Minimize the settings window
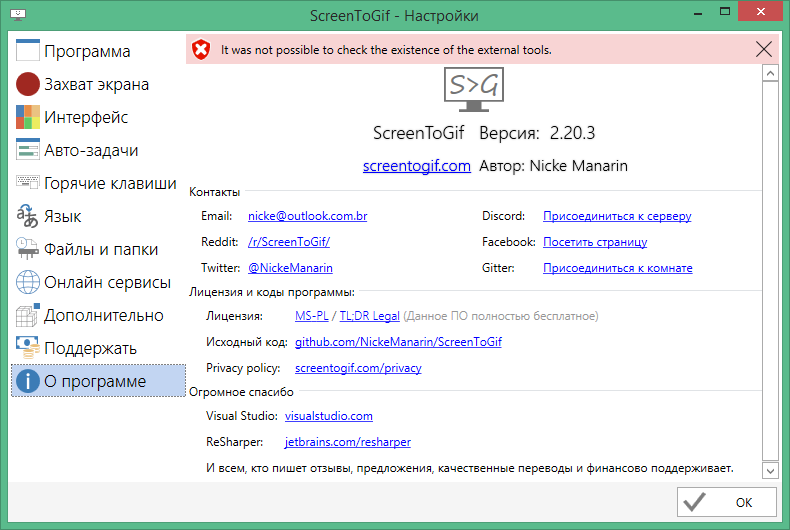The image size is (790, 530). 698,12
